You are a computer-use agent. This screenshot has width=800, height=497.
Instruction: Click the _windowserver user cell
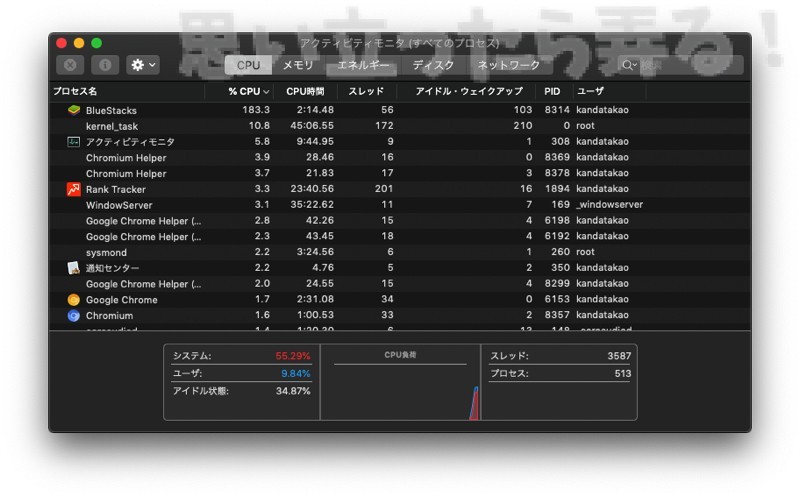coord(609,205)
